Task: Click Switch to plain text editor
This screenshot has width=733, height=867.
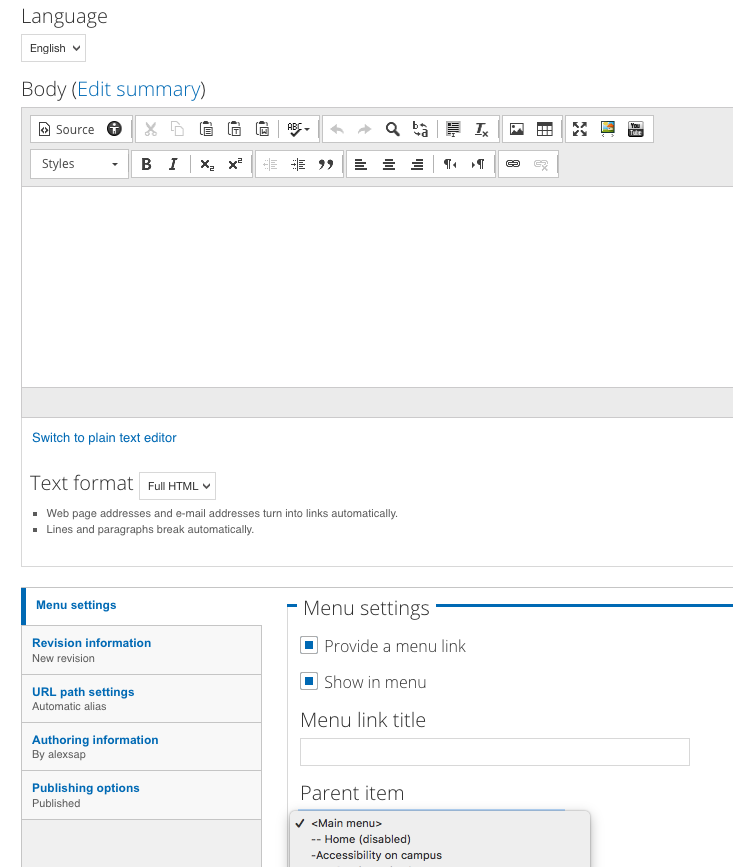Action: tap(104, 437)
